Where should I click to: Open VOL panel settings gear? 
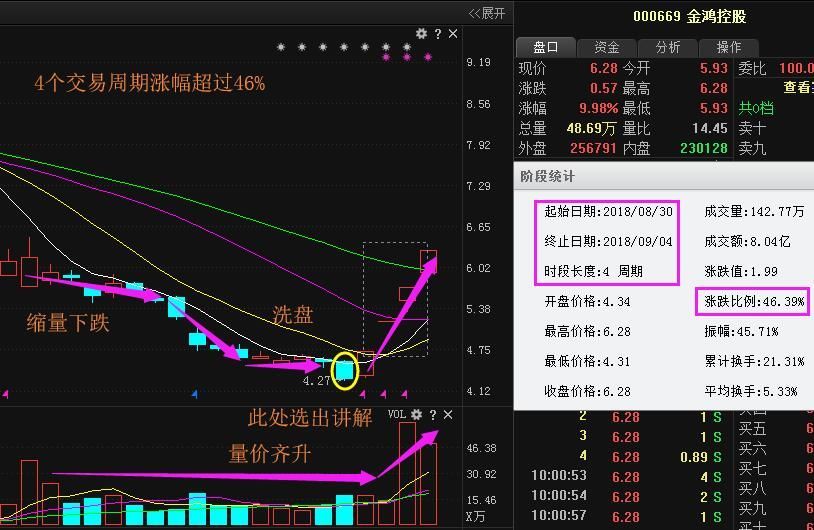[416, 414]
